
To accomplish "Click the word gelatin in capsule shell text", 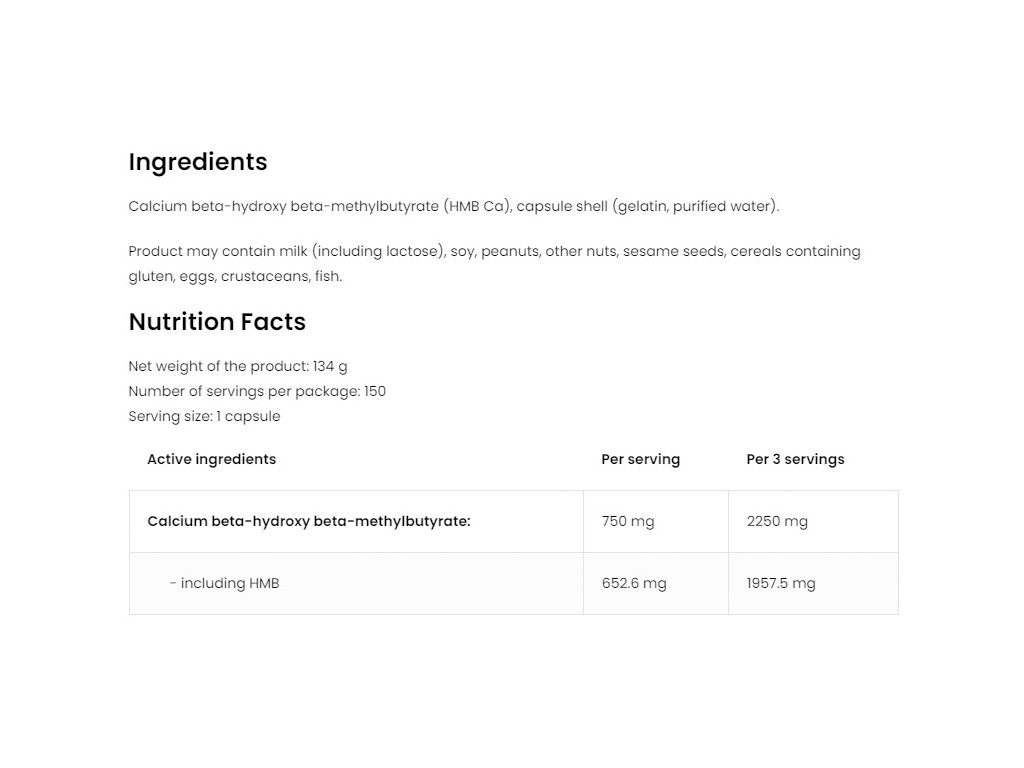I will coord(643,206).
